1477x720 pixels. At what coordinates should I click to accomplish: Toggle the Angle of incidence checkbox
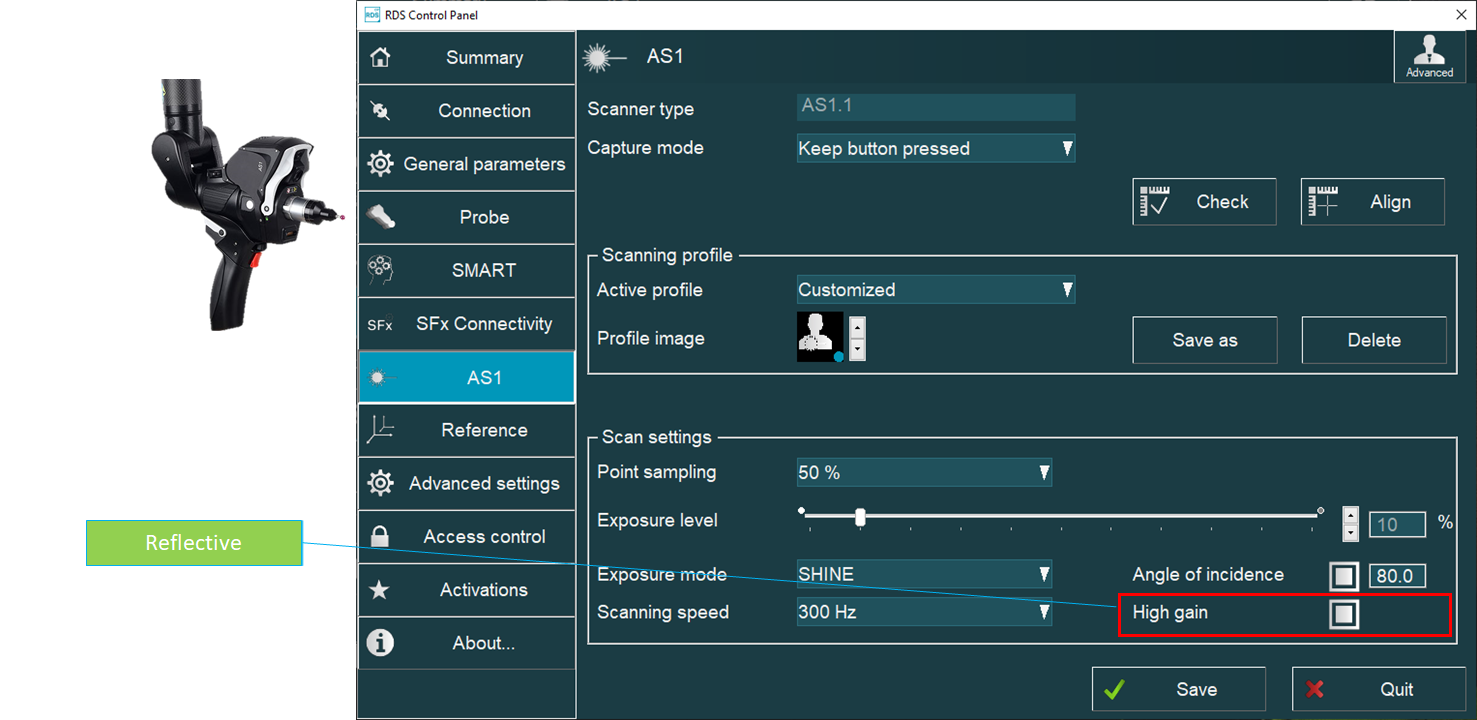1344,575
